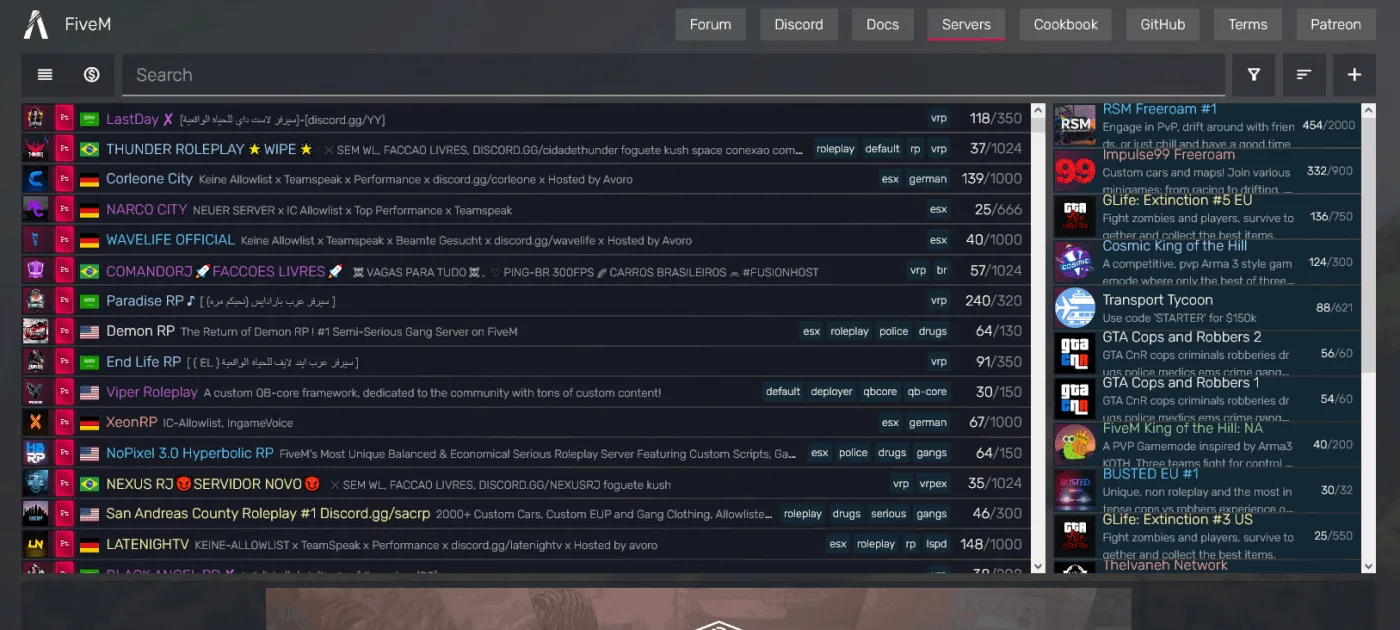Click the Search input field
1400x630 pixels.
coord(672,75)
